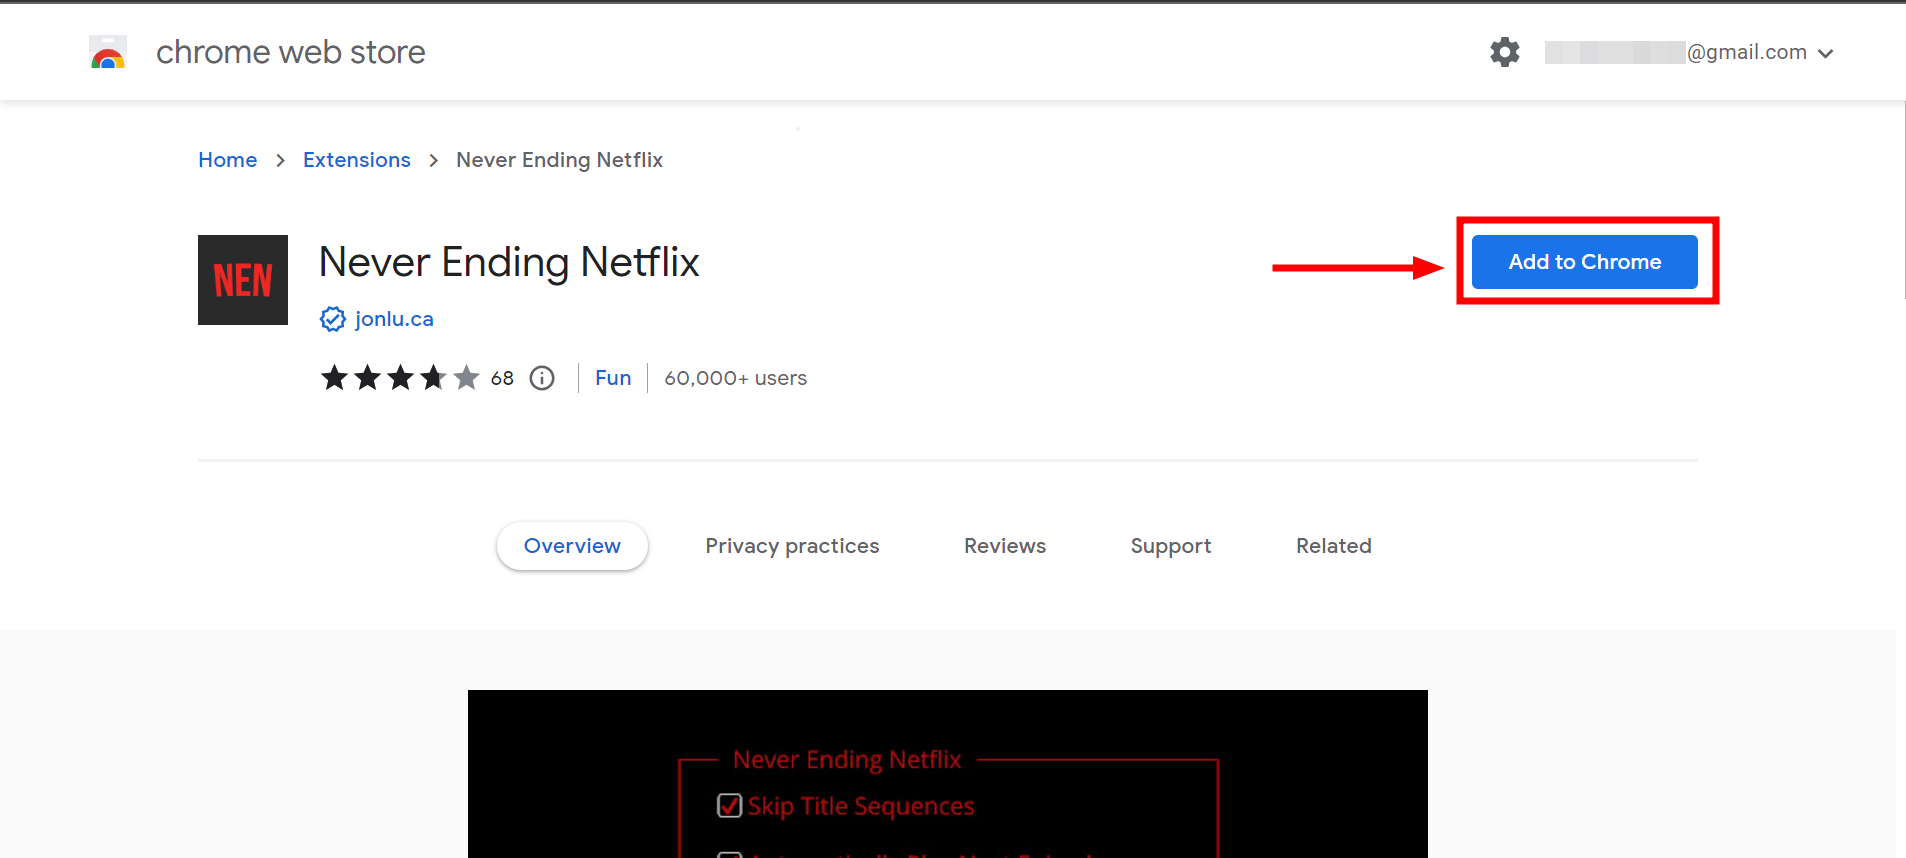The width and height of the screenshot is (1906, 858).
Task: Select the Overview tab
Action: [x=572, y=546]
